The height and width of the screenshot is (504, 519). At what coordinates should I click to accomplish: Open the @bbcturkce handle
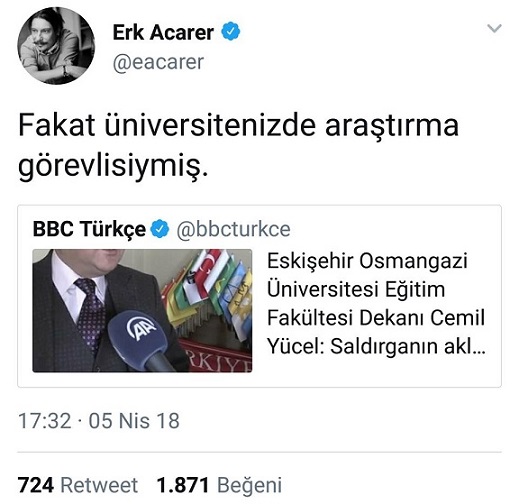[233, 229]
